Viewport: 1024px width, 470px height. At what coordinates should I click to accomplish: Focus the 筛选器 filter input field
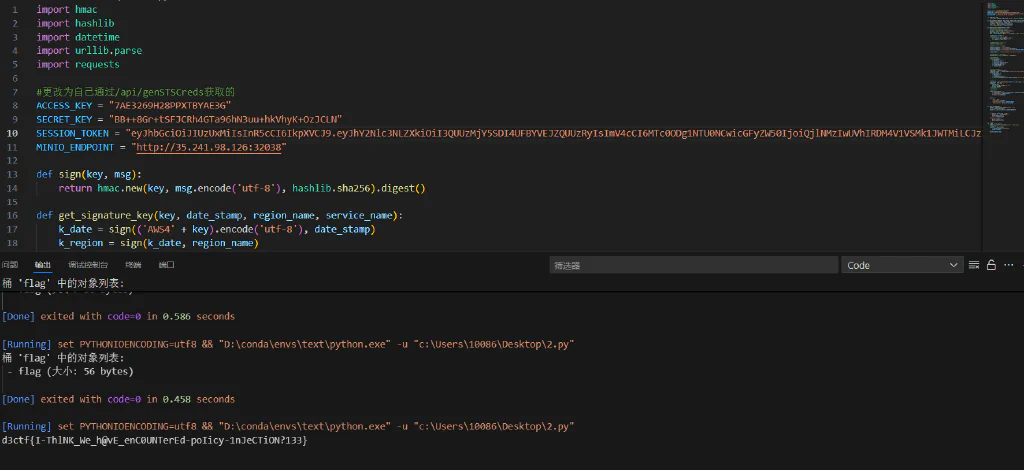(694, 265)
